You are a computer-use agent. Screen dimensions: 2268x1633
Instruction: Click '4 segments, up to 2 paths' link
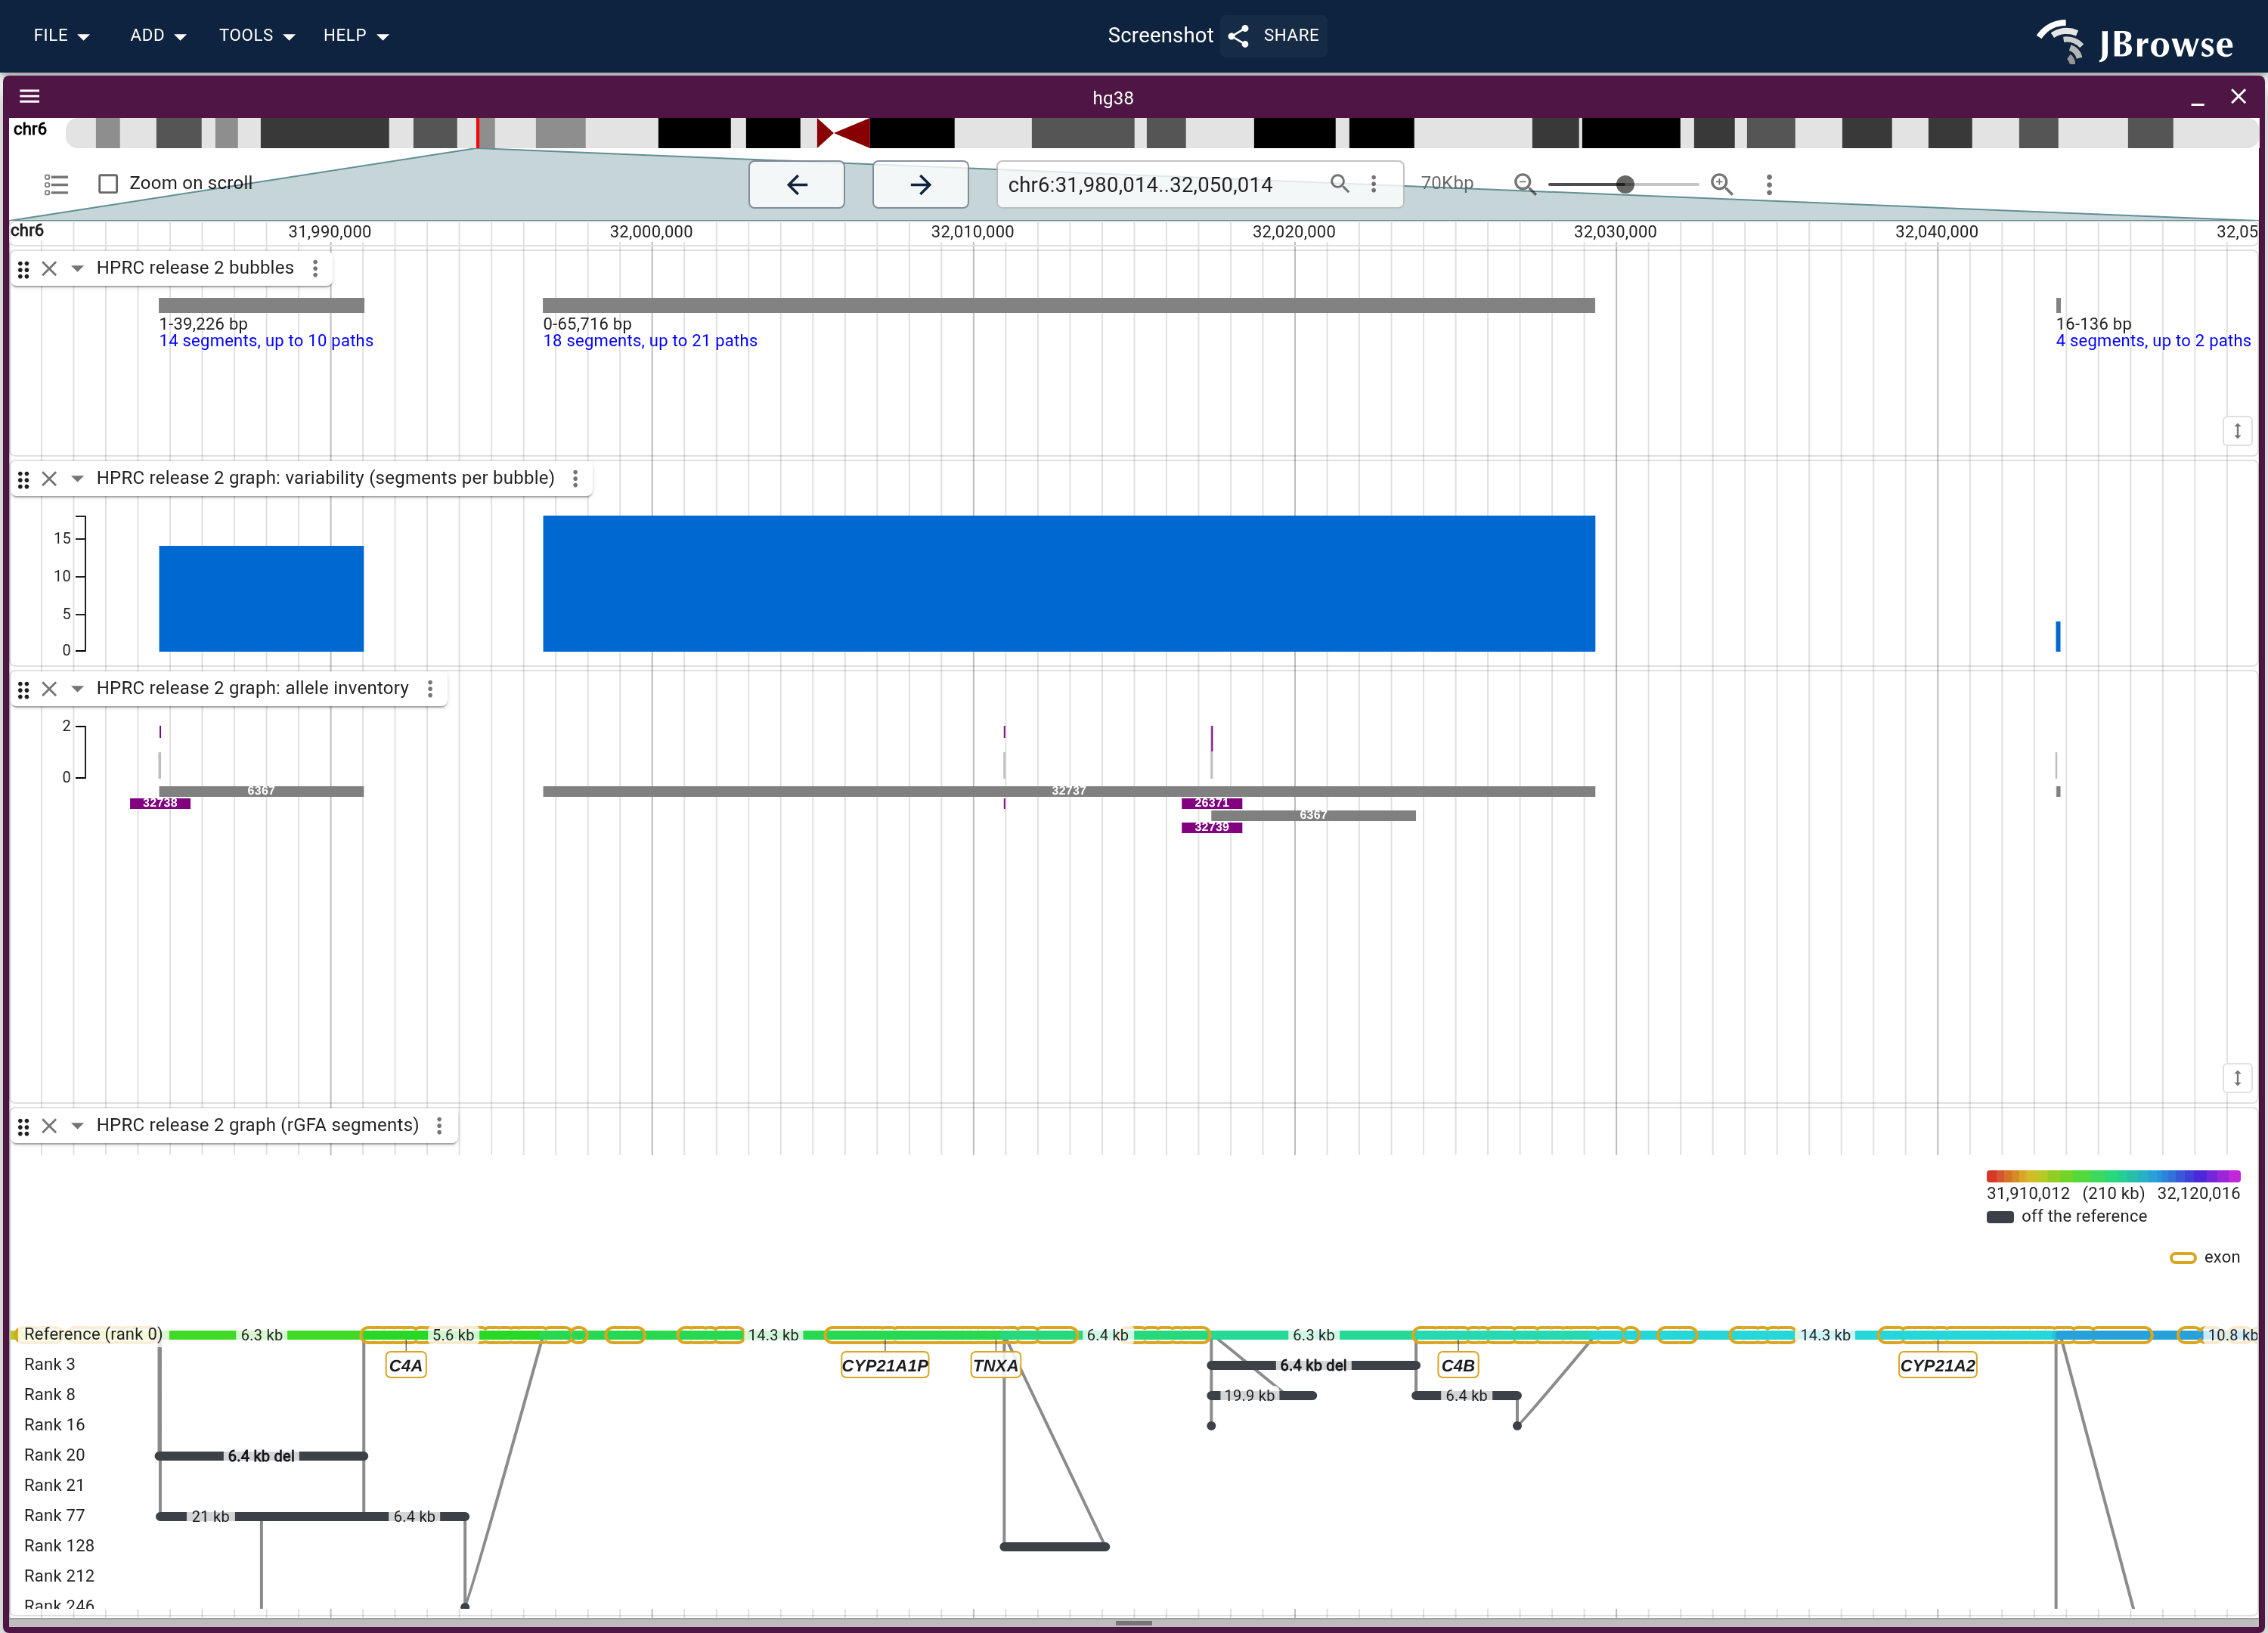pos(2153,341)
